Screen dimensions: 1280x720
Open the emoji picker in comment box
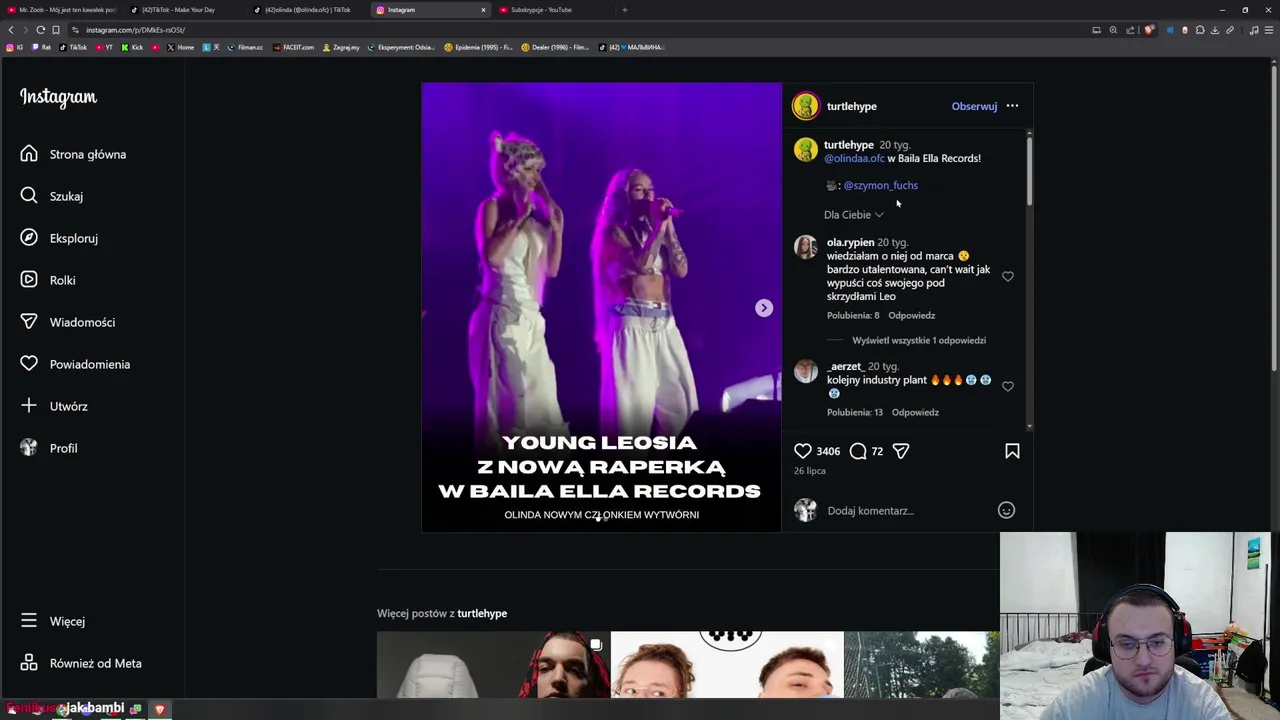1006,510
